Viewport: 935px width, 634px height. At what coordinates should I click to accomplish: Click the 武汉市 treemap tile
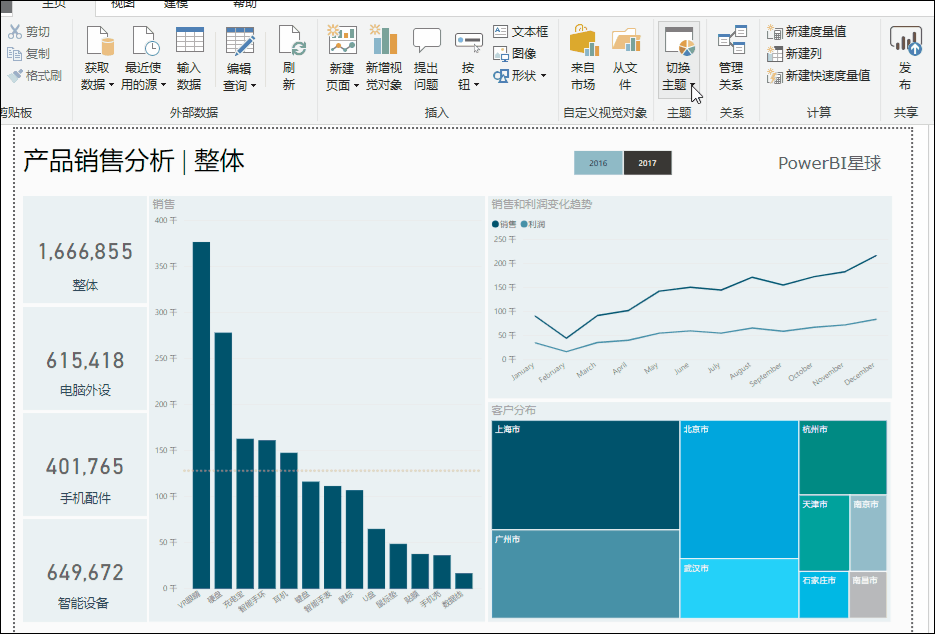coord(739,588)
